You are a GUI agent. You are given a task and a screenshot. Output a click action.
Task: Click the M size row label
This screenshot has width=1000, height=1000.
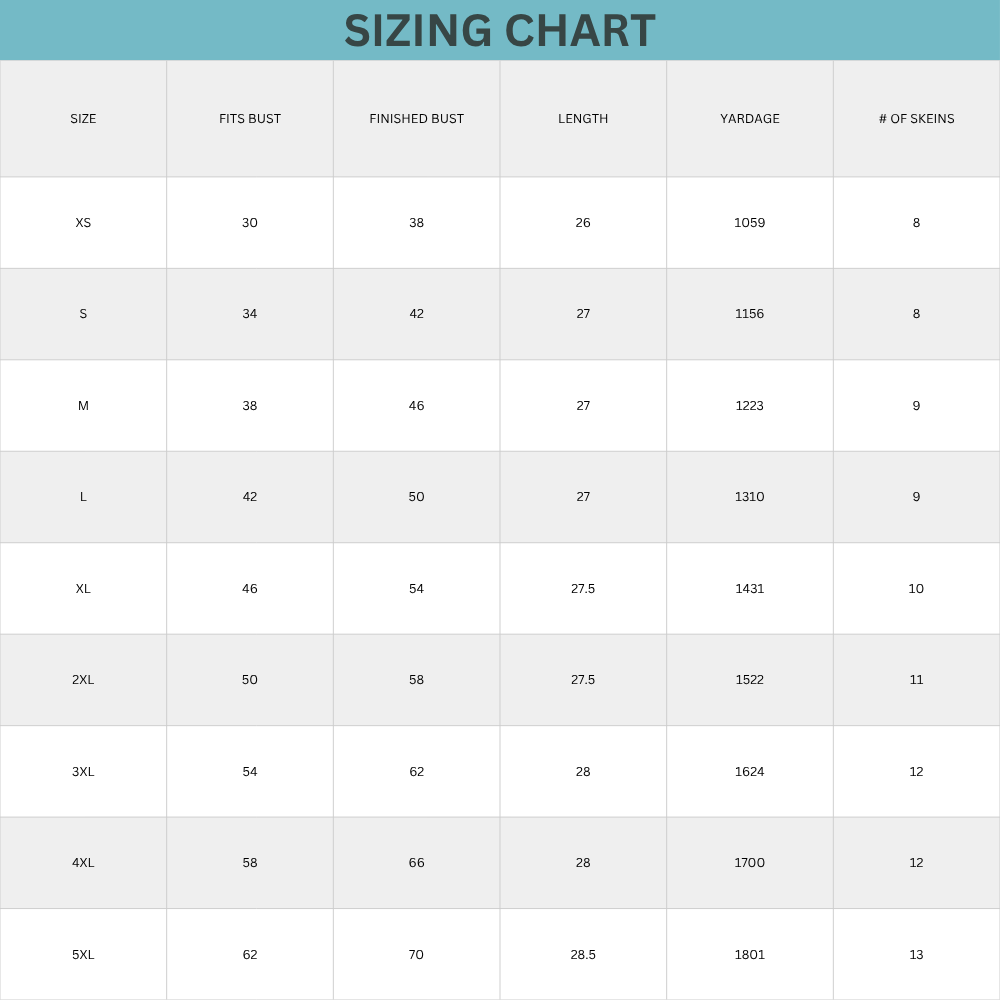click(83, 406)
